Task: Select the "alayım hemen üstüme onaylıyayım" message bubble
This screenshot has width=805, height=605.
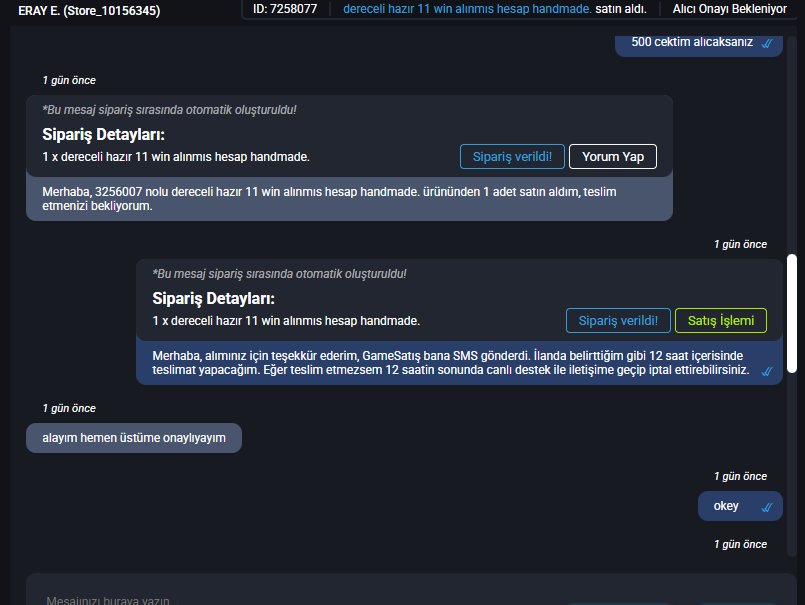Action: click(x=134, y=438)
